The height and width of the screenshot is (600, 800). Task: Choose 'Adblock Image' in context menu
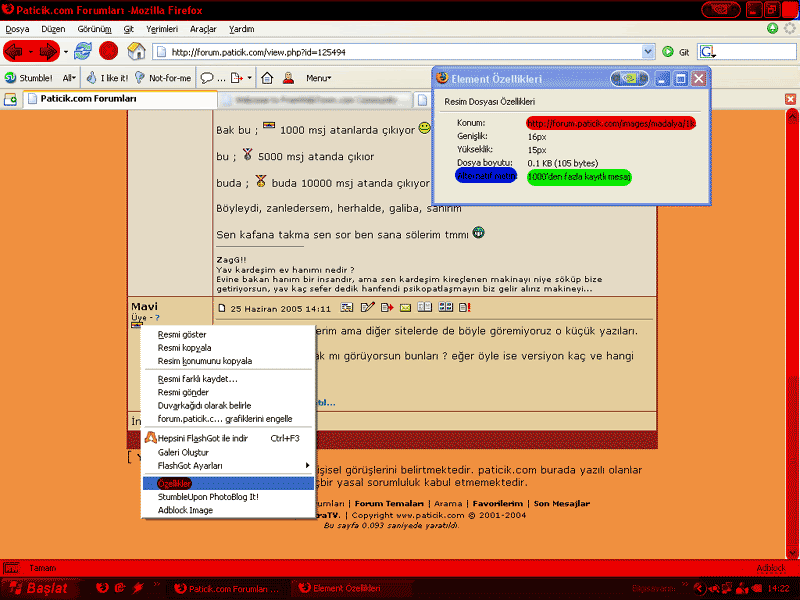185,510
